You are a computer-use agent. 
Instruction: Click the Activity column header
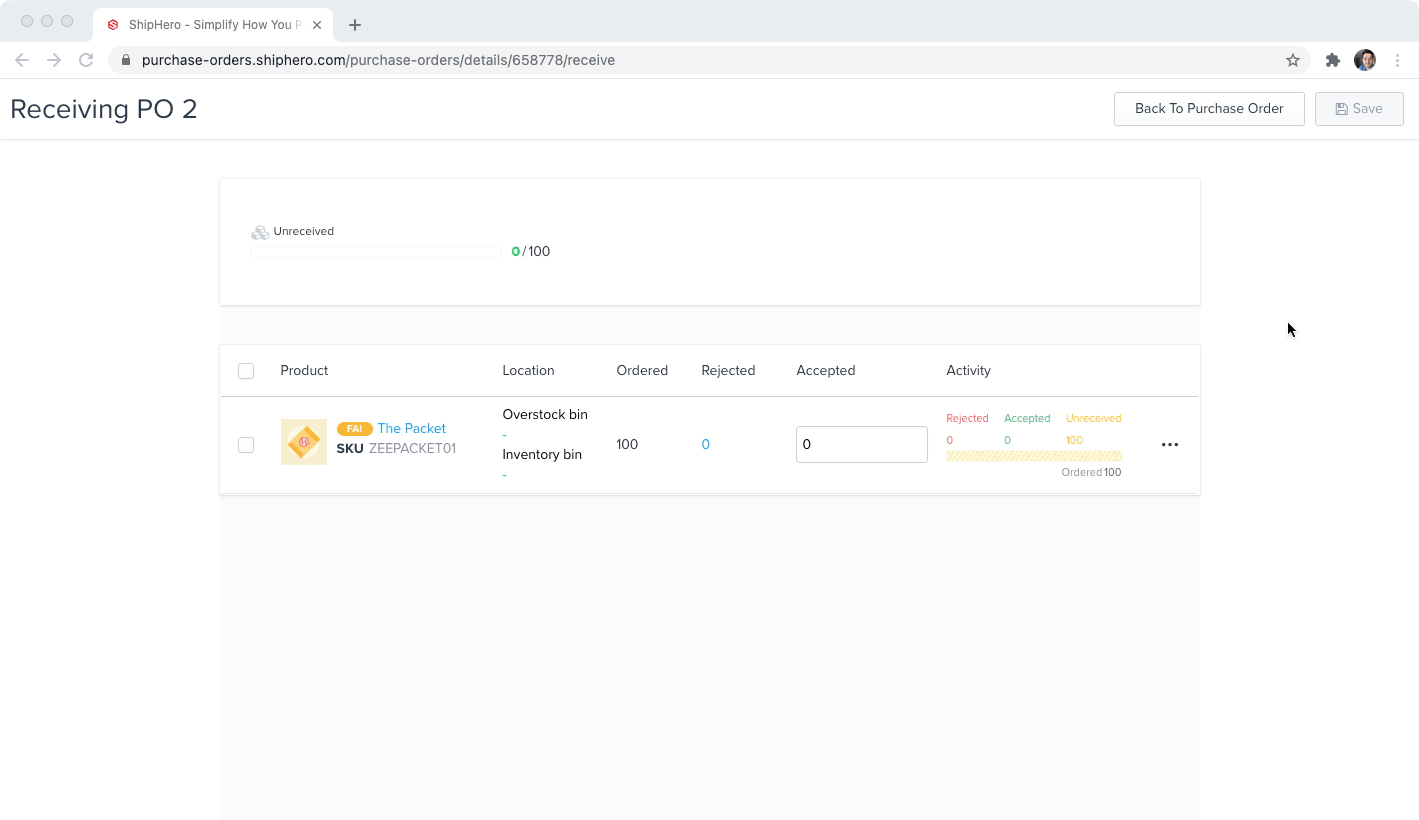[x=968, y=370]
